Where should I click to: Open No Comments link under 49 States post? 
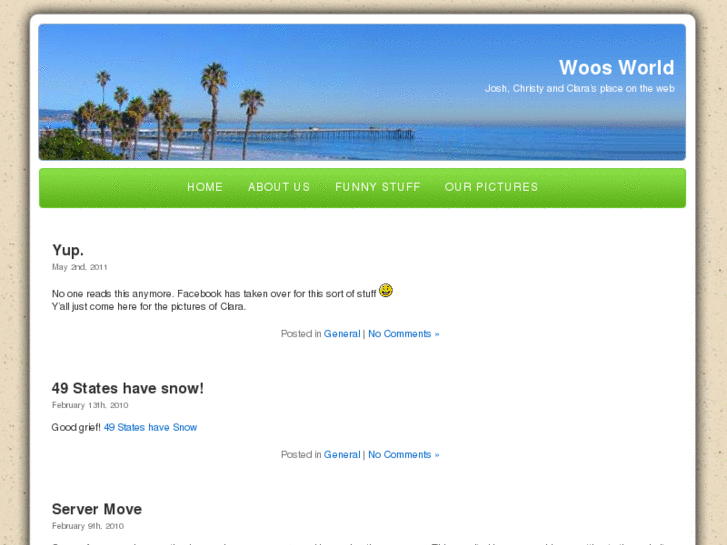tap(403, 455)
